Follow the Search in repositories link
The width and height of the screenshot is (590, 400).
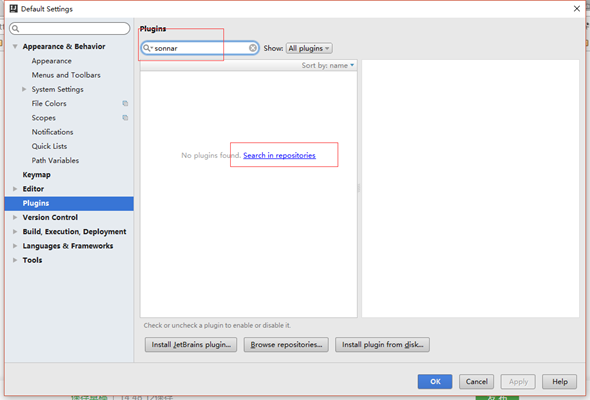279,155
